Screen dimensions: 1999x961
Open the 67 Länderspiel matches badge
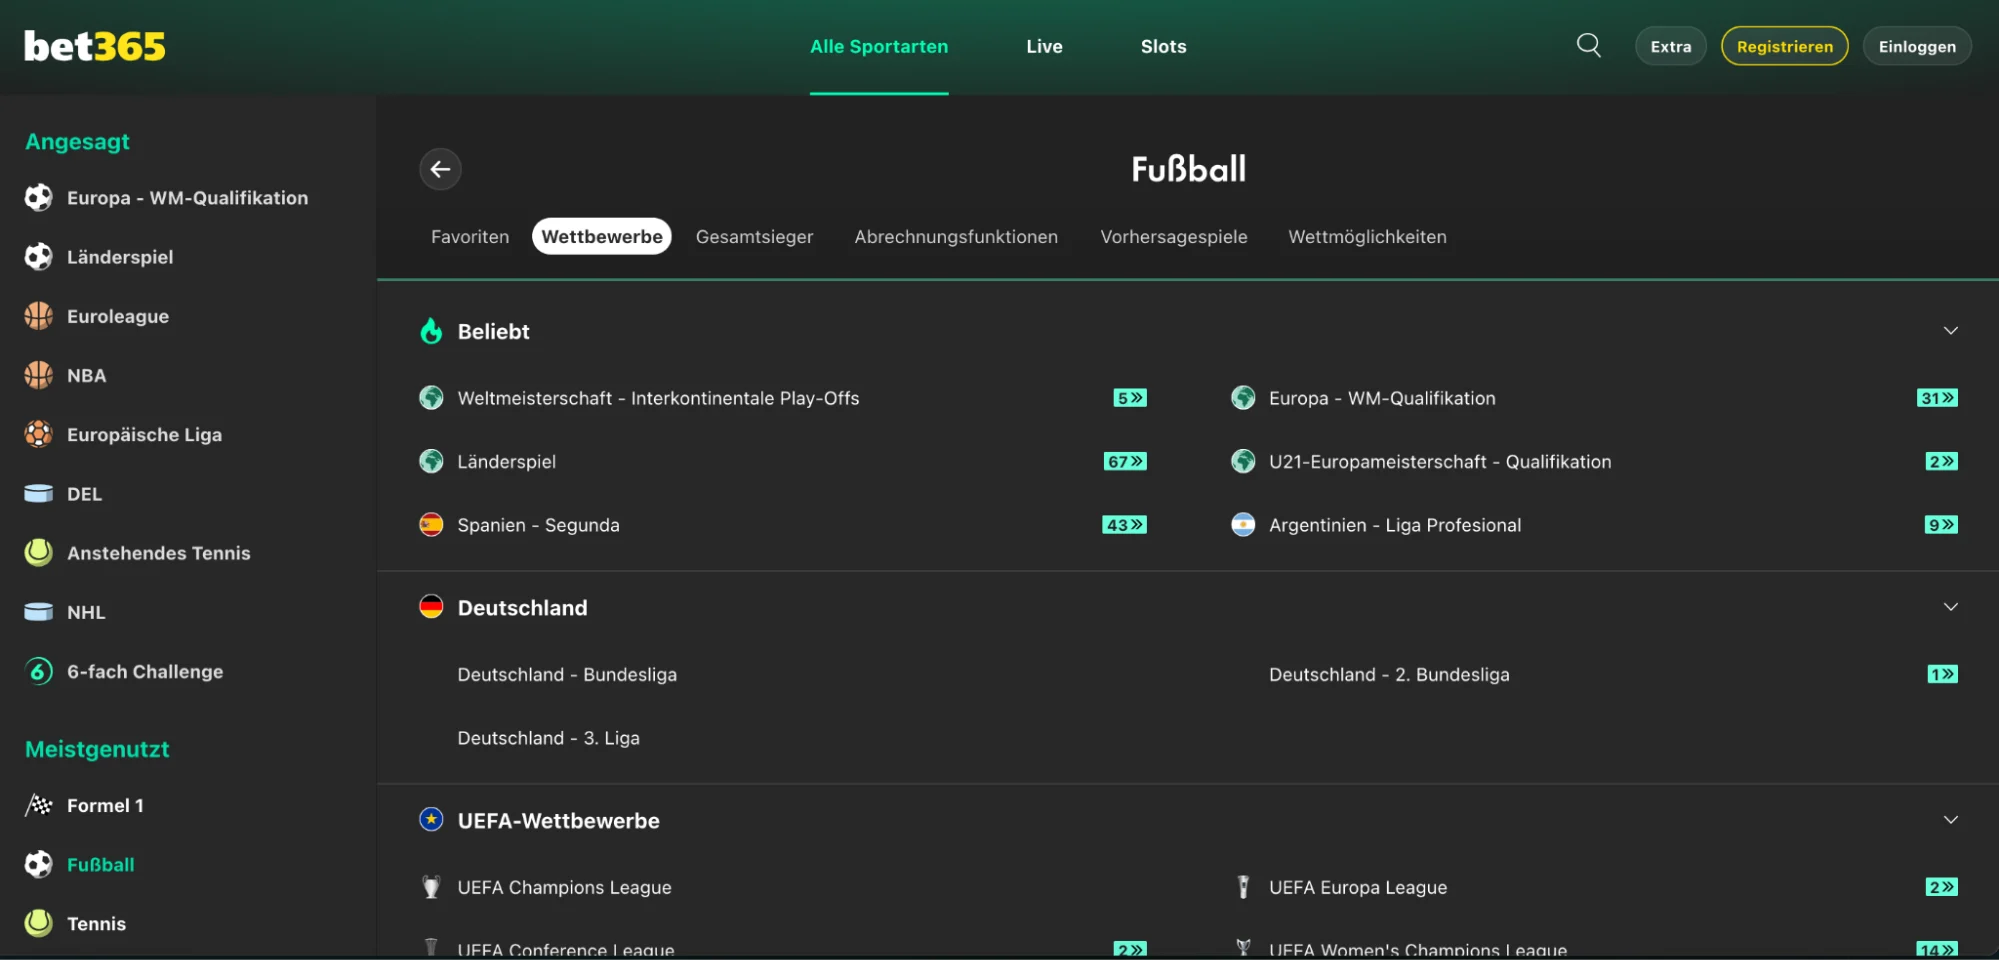click(x=1124, y=462)
